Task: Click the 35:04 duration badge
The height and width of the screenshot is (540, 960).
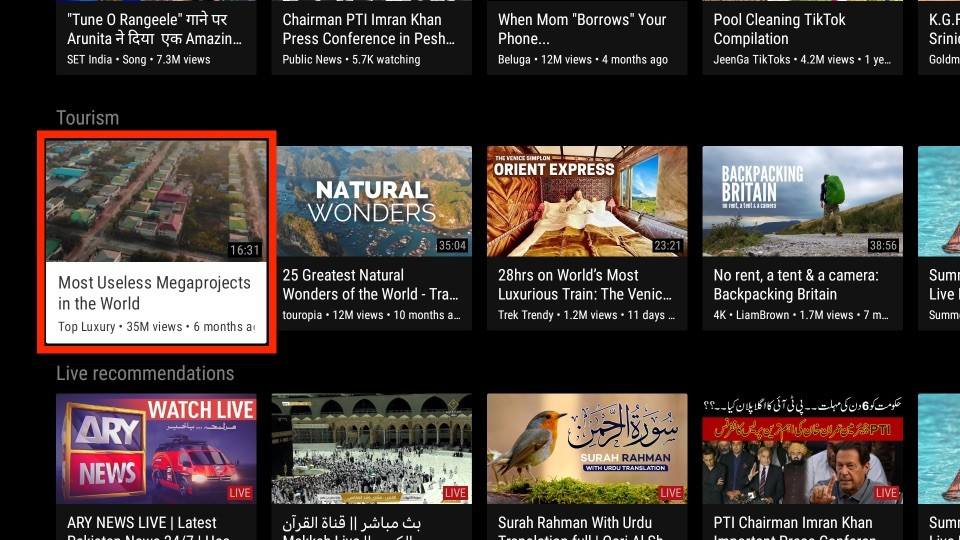Action: click(452, 246)
